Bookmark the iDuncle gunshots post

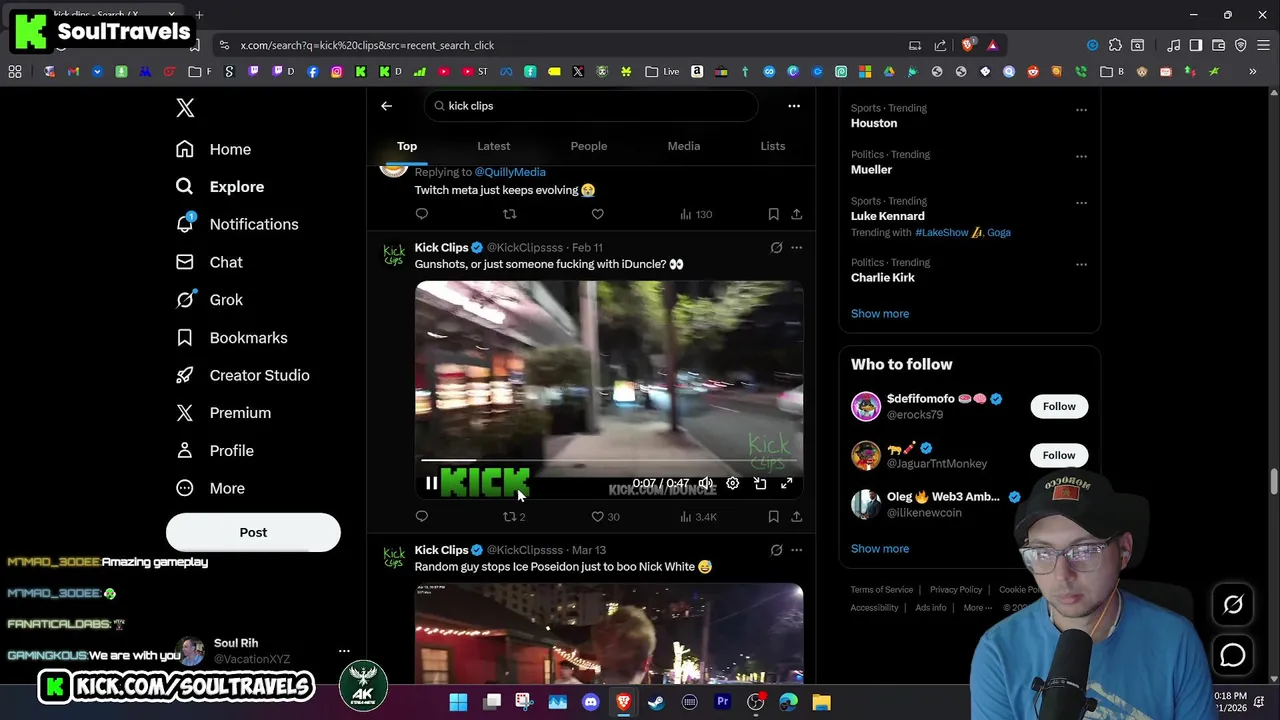(773, 517)
